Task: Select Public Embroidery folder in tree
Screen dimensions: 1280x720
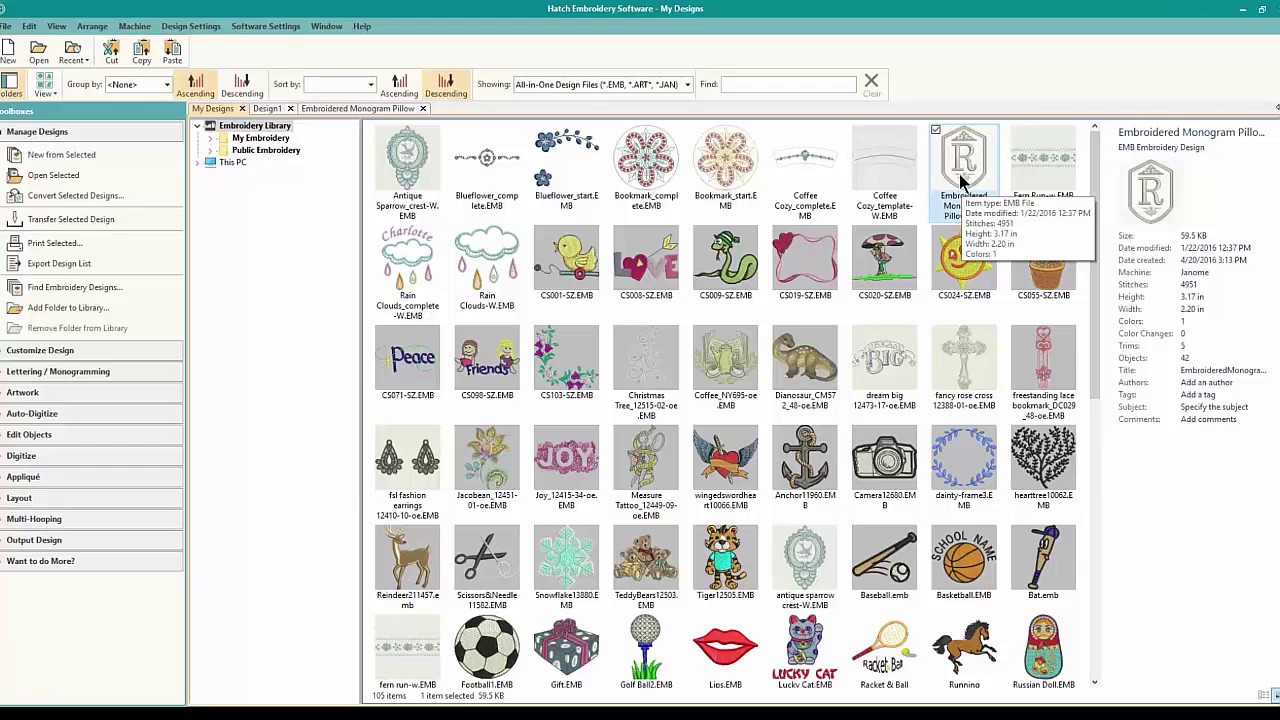Action: click(x=265, y=150)
